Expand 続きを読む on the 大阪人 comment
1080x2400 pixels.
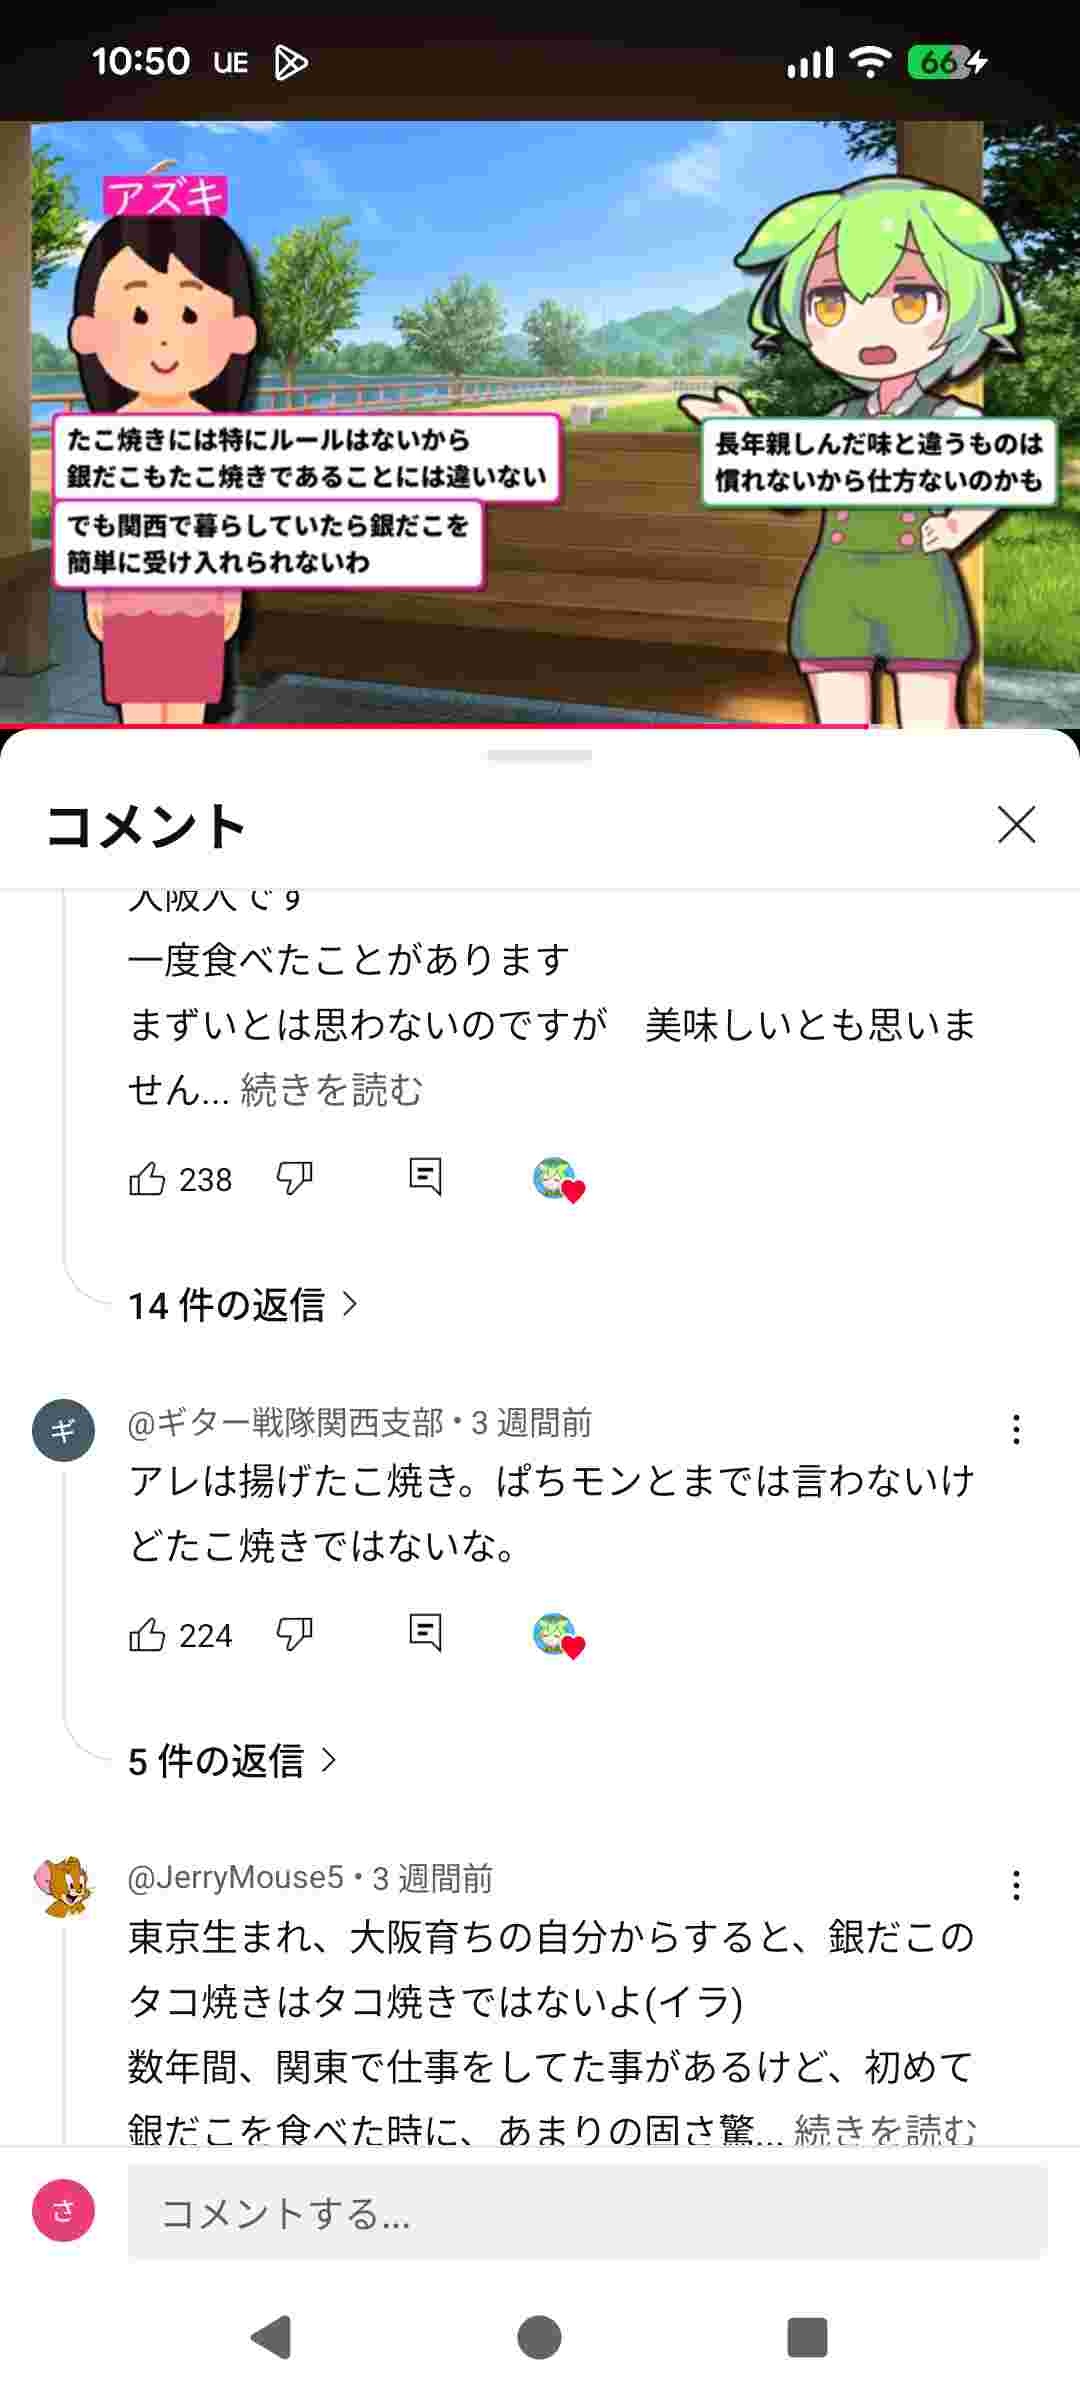[x=332, y=1090]
